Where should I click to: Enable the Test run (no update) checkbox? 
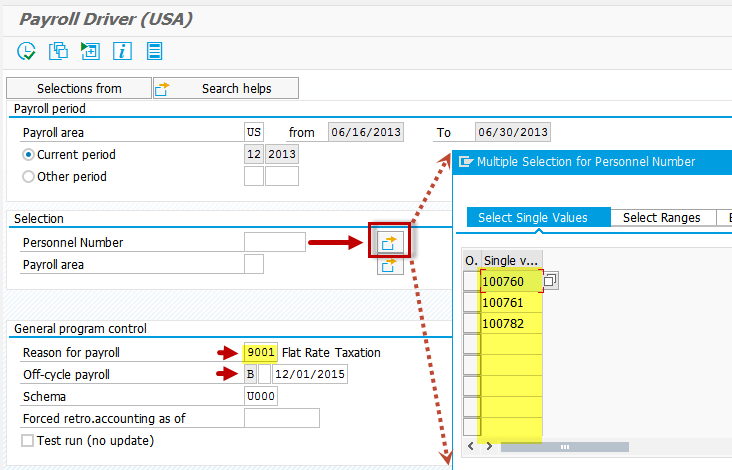tap(28, 441)
